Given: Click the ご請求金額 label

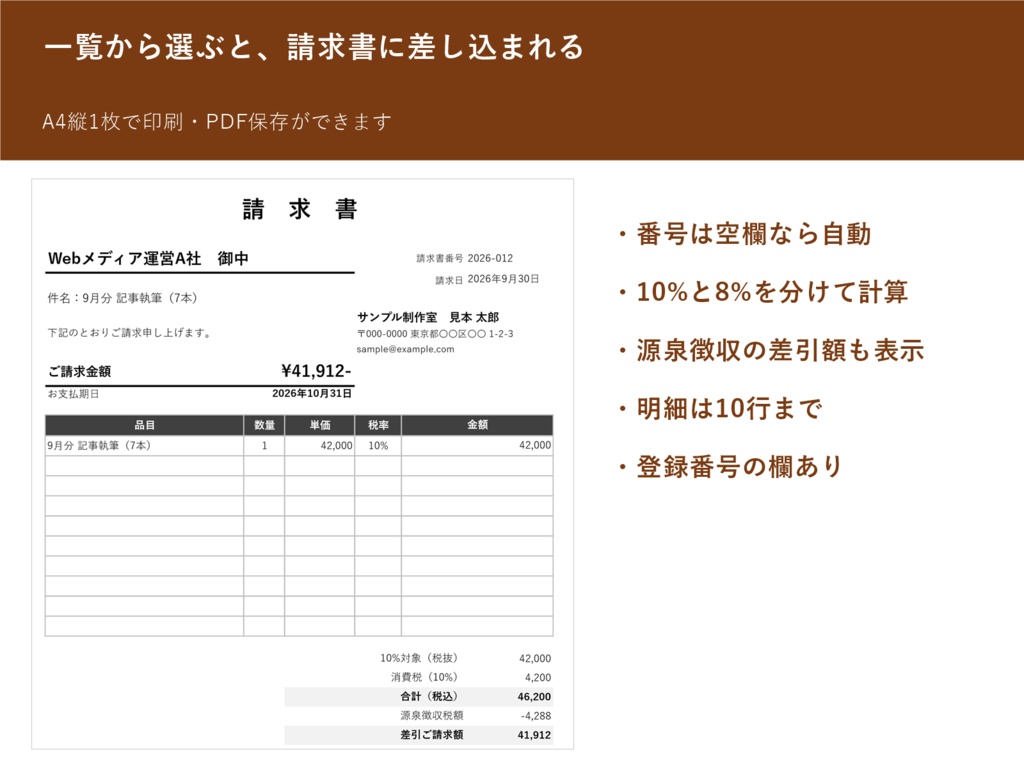Looking at the screenshot, I should pyautogui.click(x=80, y=372).
